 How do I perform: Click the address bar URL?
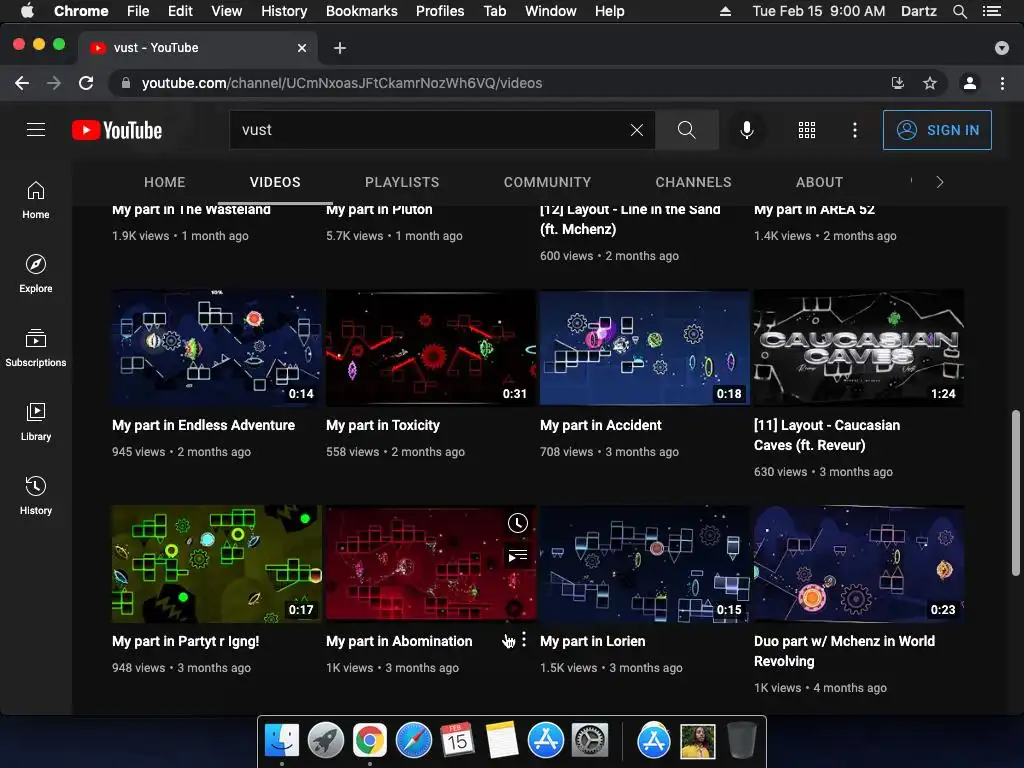(x=342, y=83)
